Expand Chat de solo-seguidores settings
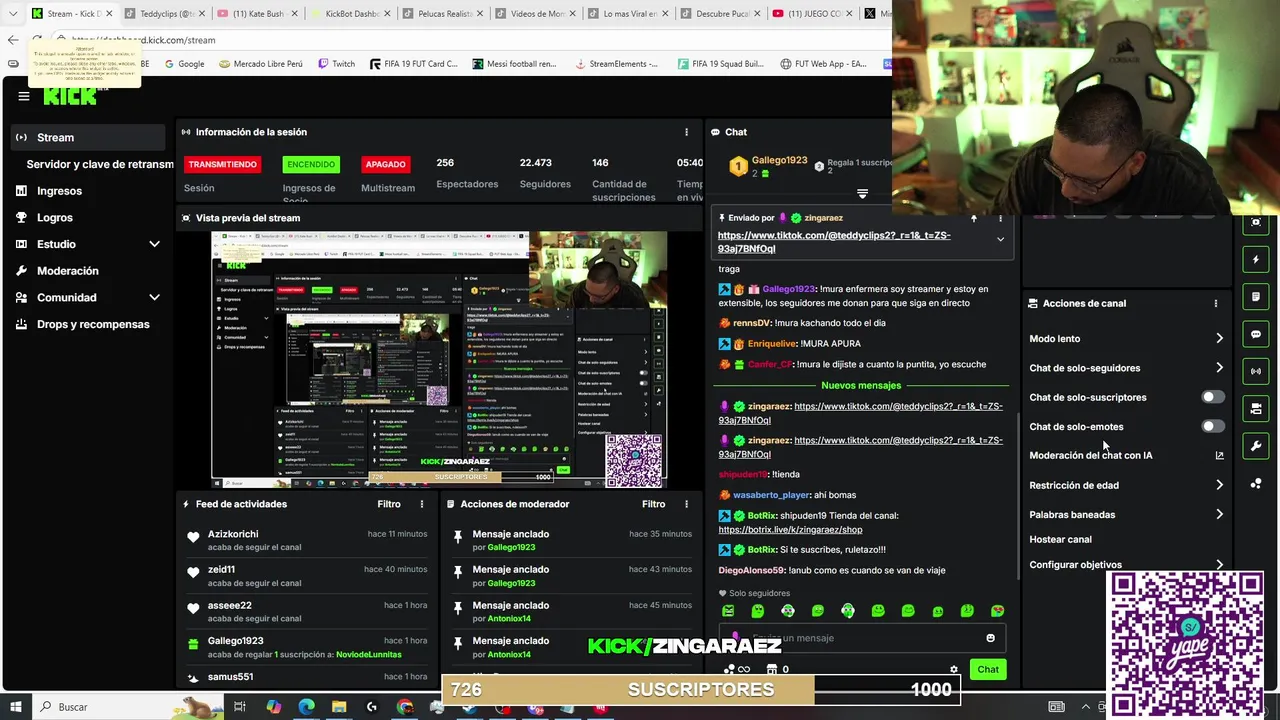Viewport: 1280px width, 720px height. [1219, 368]
